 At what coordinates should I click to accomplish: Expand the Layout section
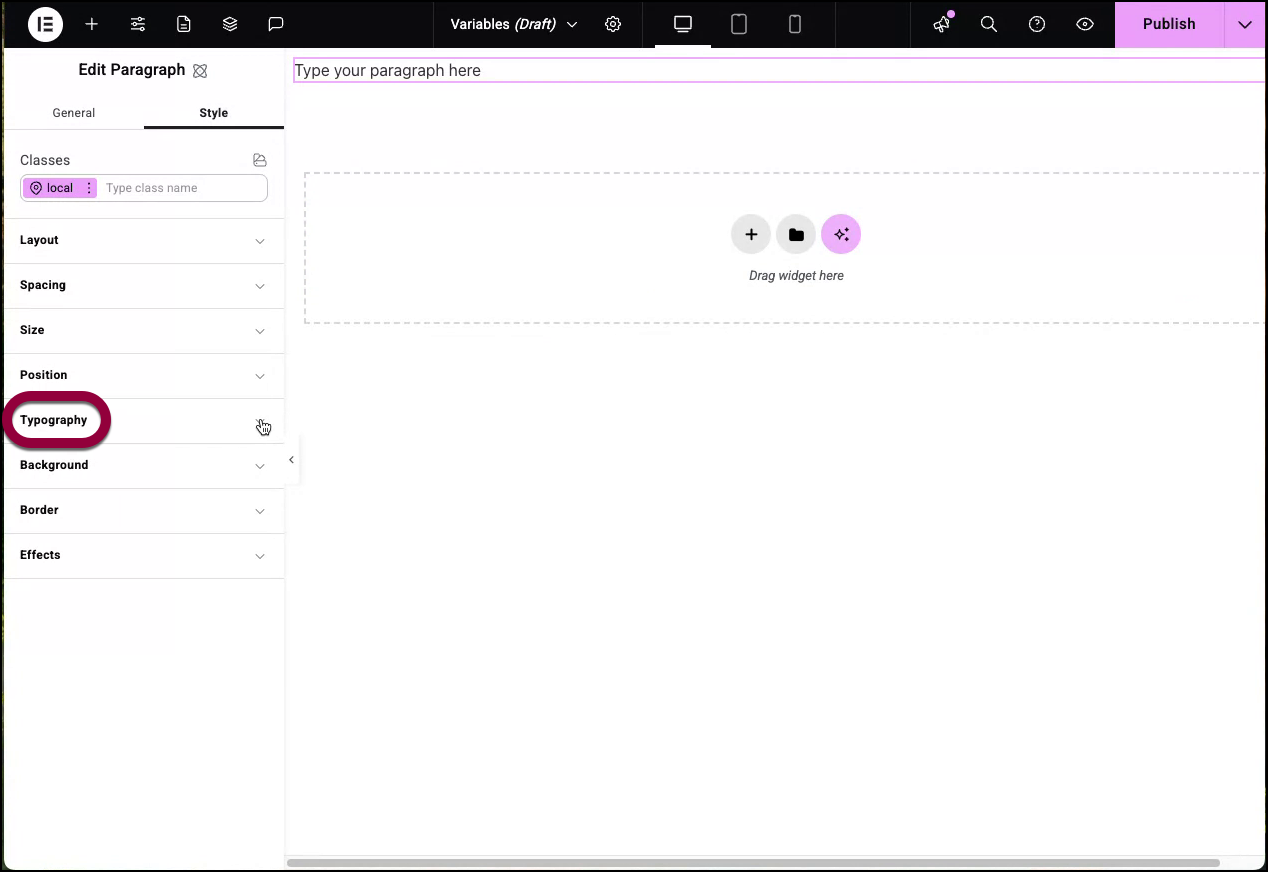tap(144, 241)
